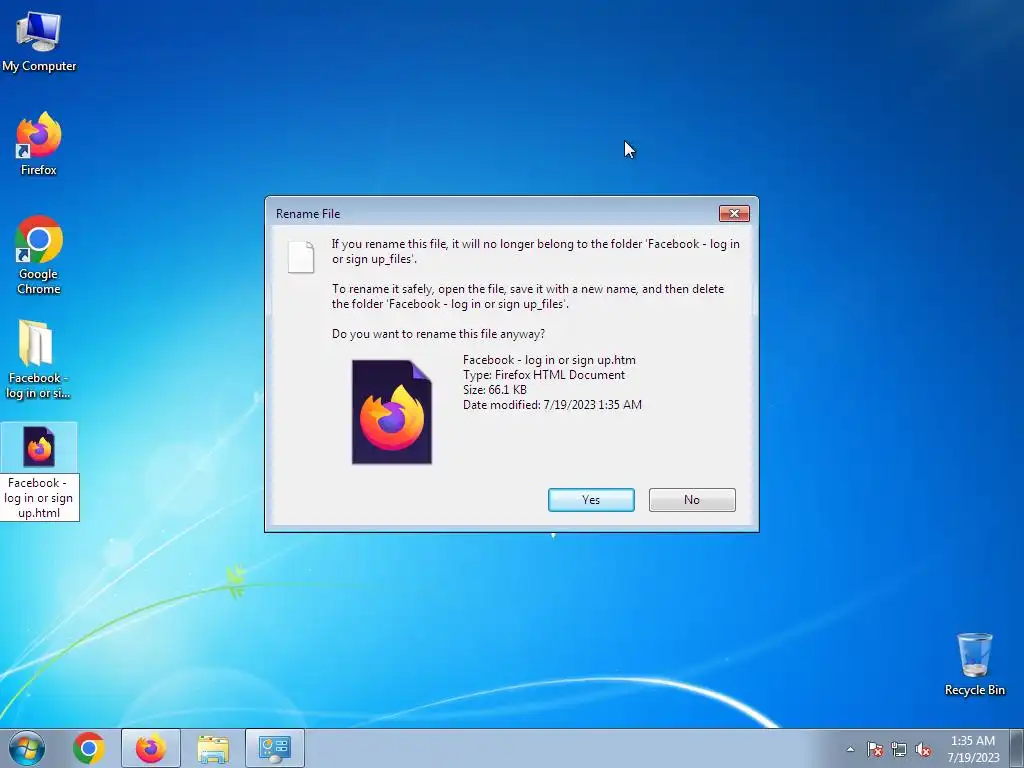Show hidden system tray icons
Viewport: 1024px width, 768px height.
pos(850,749)
